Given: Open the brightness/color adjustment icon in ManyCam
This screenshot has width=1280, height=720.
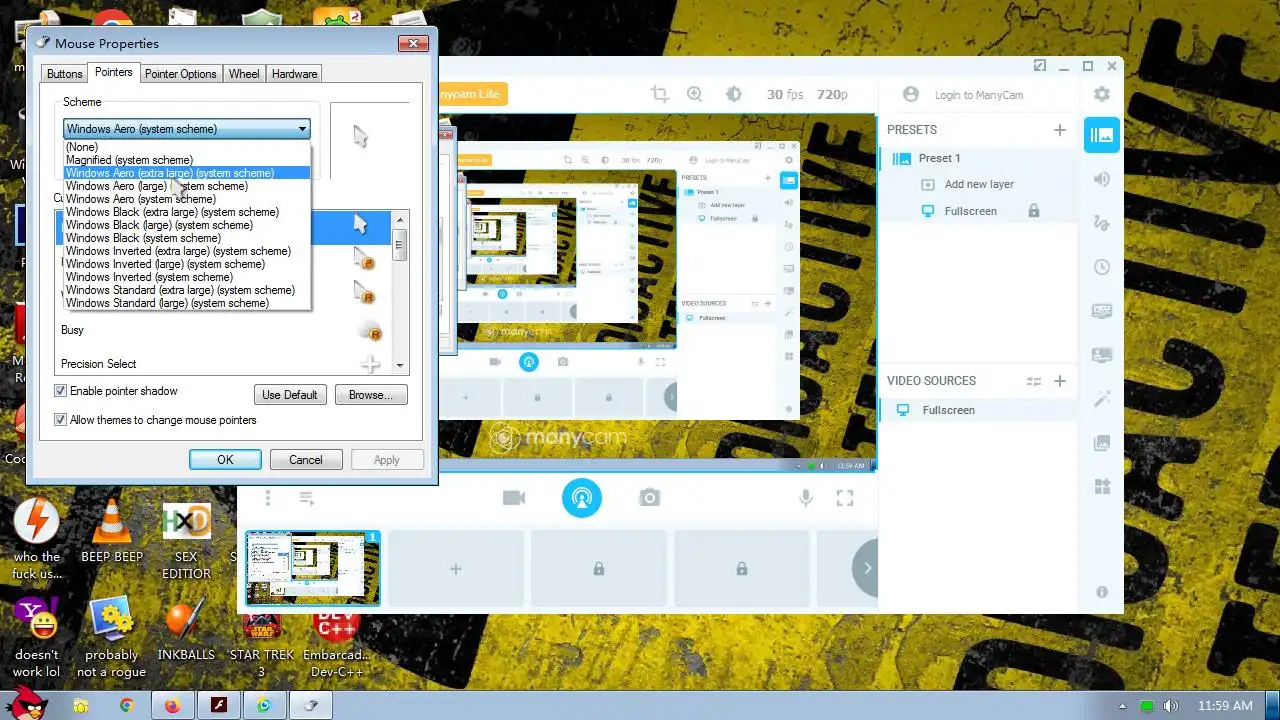Looking at the screenshot, I should coord(733,94).
